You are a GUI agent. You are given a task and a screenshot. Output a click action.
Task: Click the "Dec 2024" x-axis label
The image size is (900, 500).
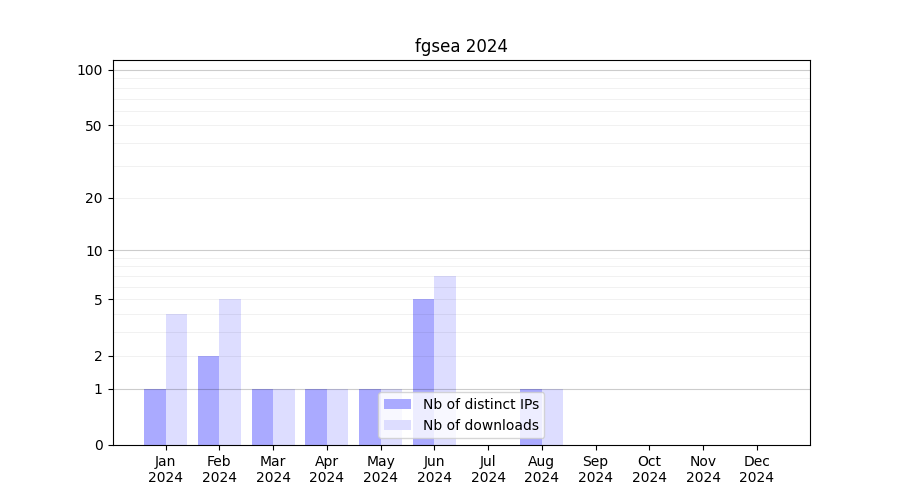[757, 469]
